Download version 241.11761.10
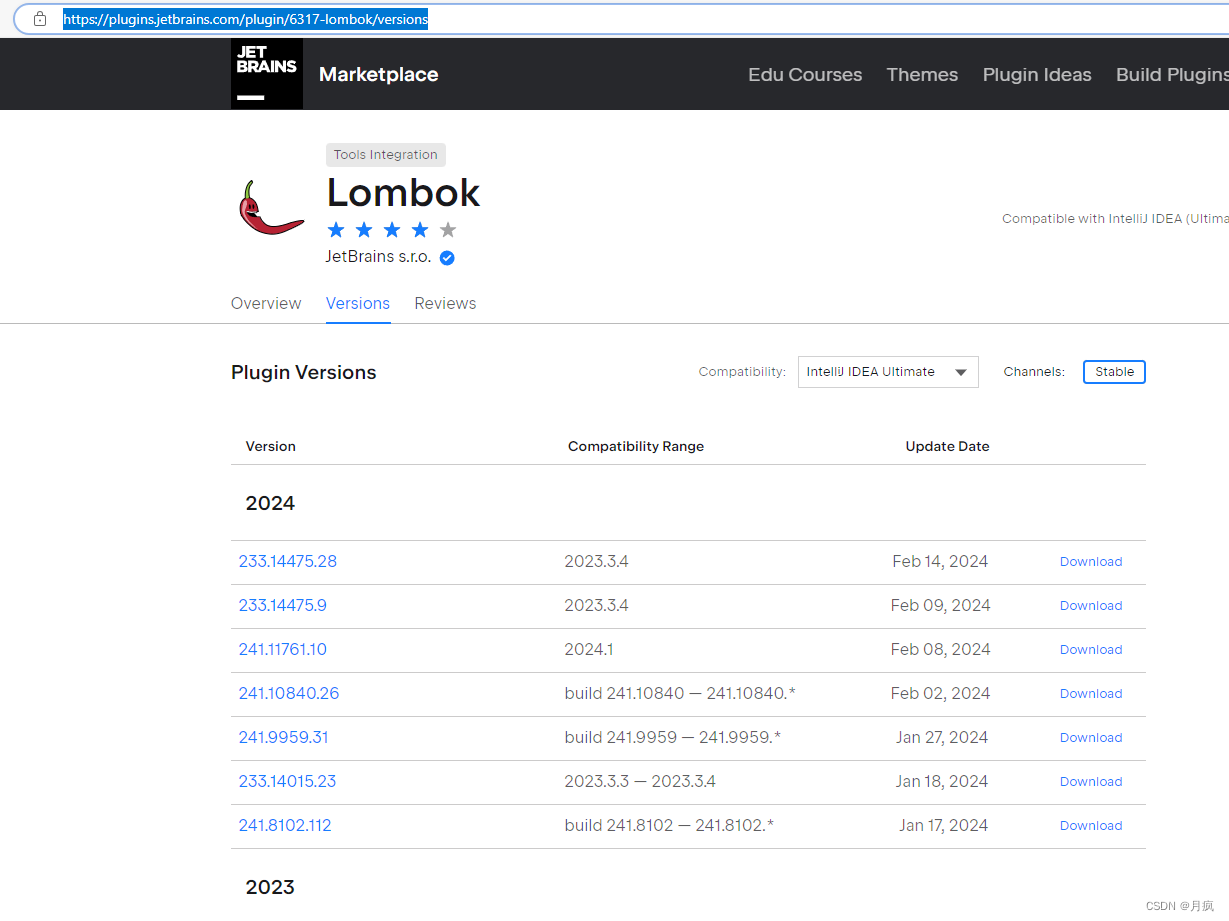Screen dimensions: 1229x921 [x=1091, y=650]
